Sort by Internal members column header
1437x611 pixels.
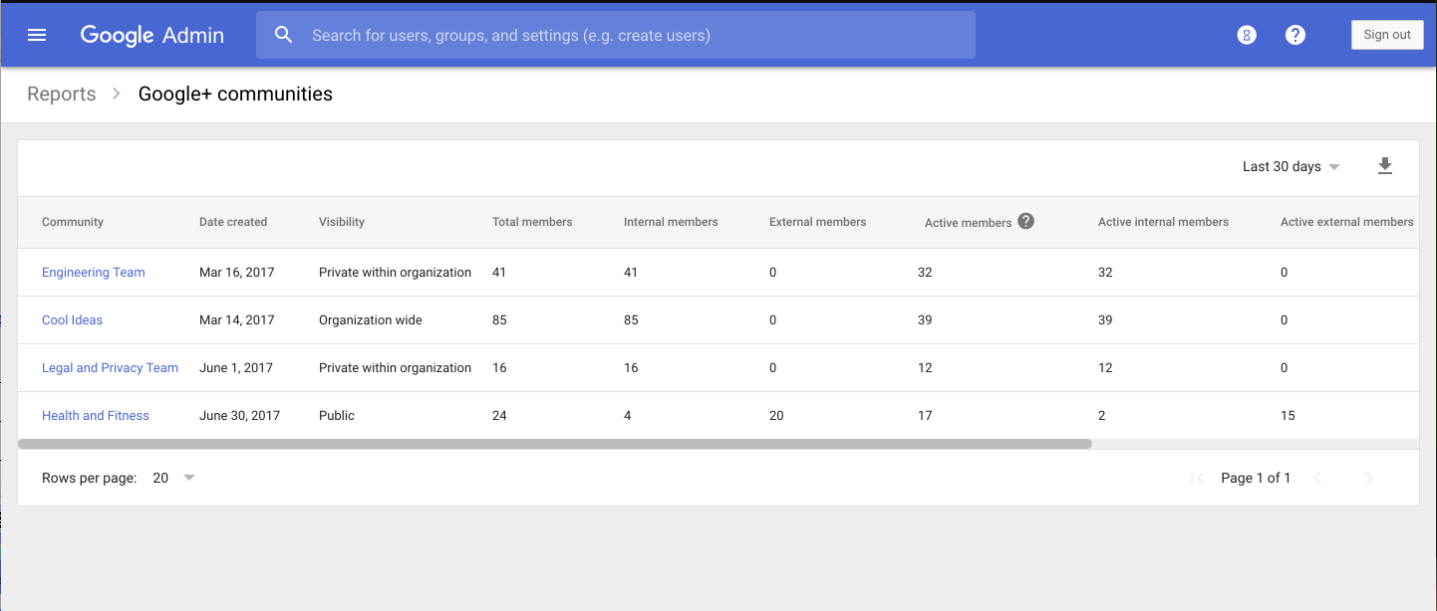click(x=671, y=222)
